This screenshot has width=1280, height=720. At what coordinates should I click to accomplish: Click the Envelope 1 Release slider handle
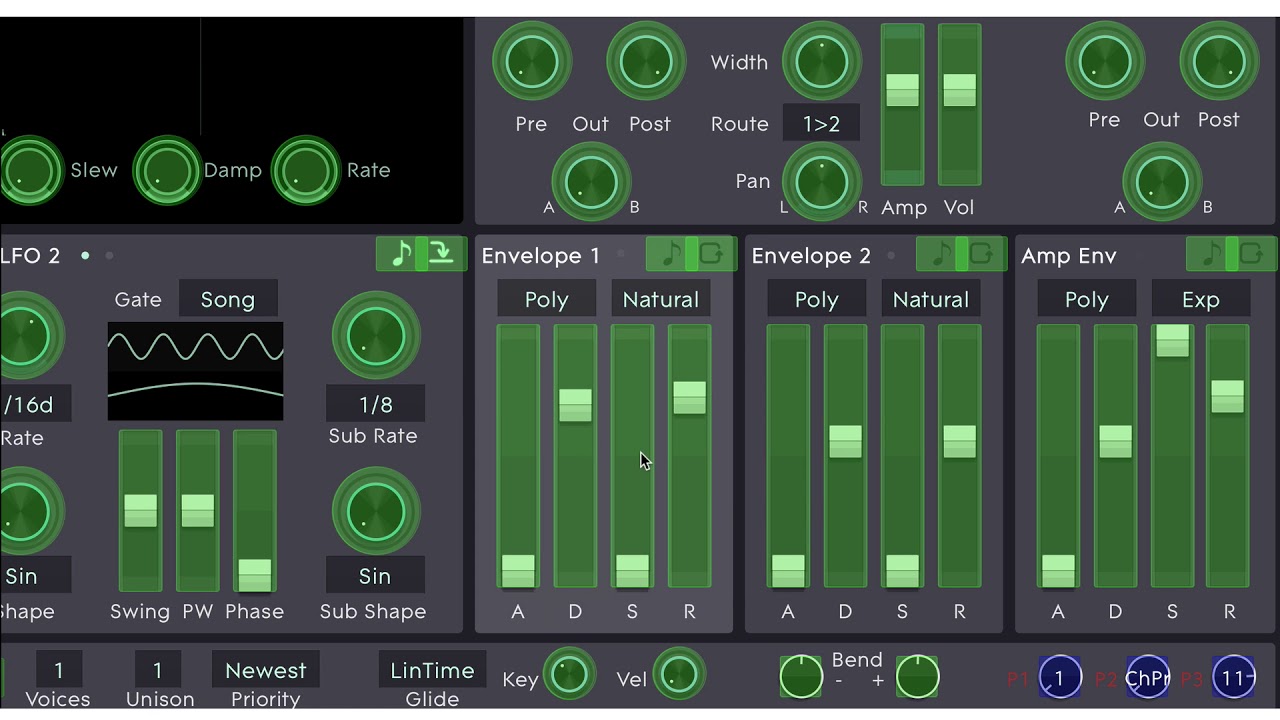click(x=689, y=397)
